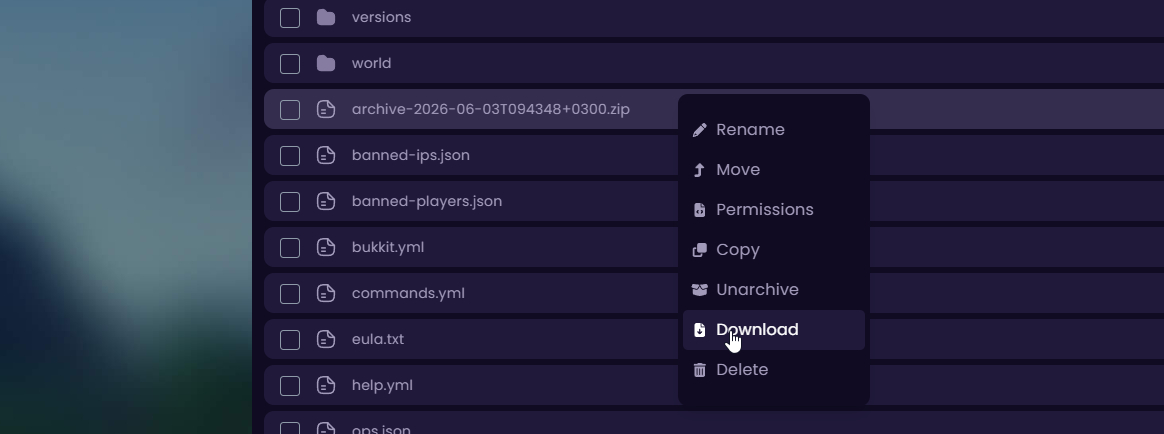The height and width of the screenshot is (434, 1164).
Task: Click the Download file icon
Action: [699, 330]
